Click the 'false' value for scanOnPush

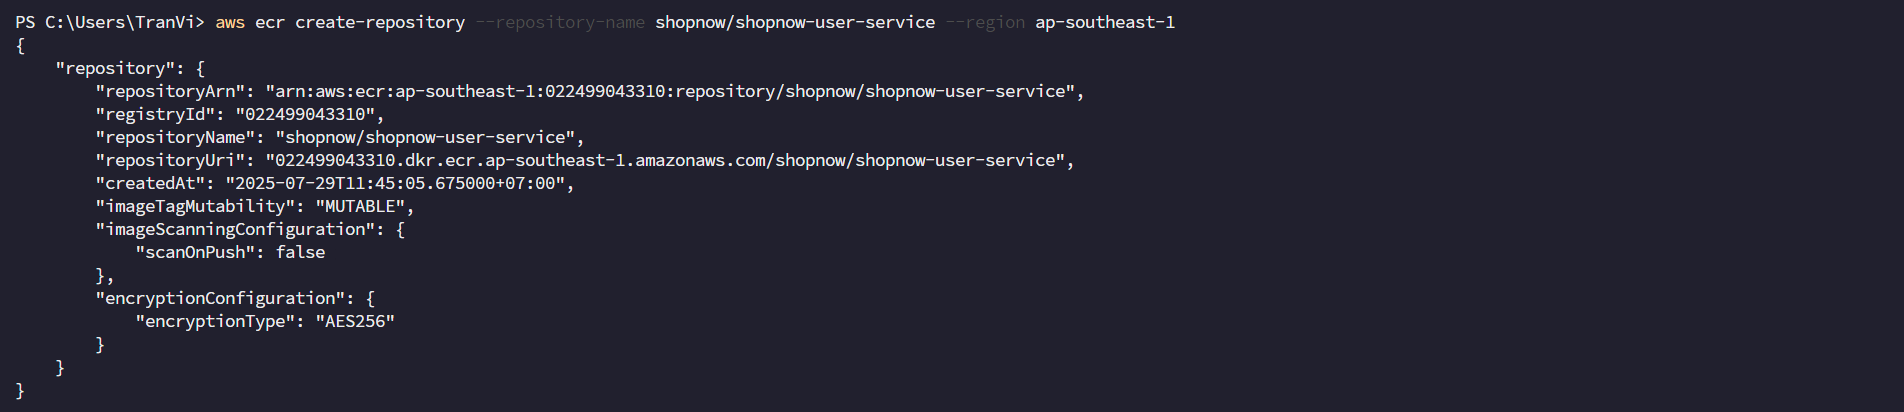click(x=300, y=252)
